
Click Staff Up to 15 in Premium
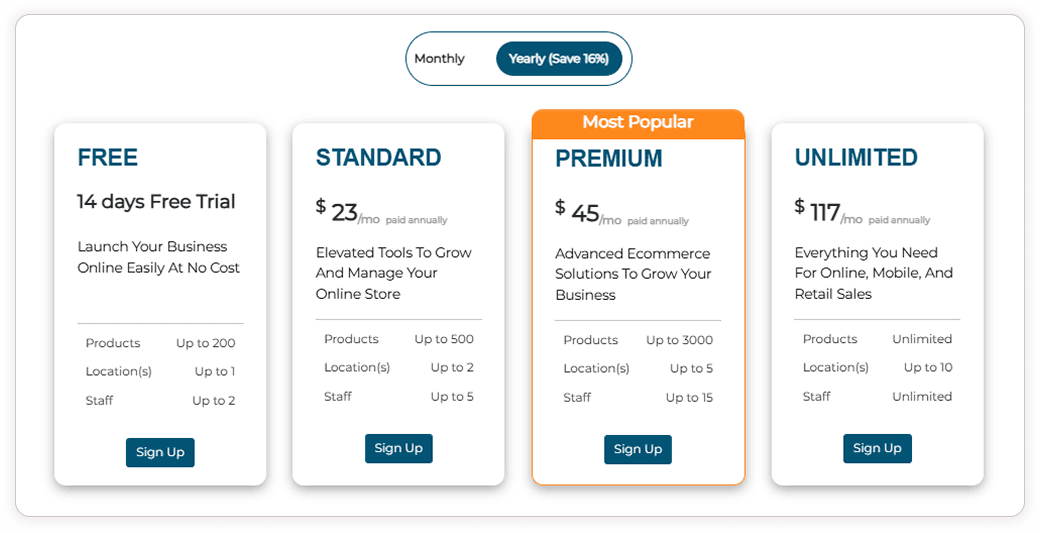pos(689,397)
